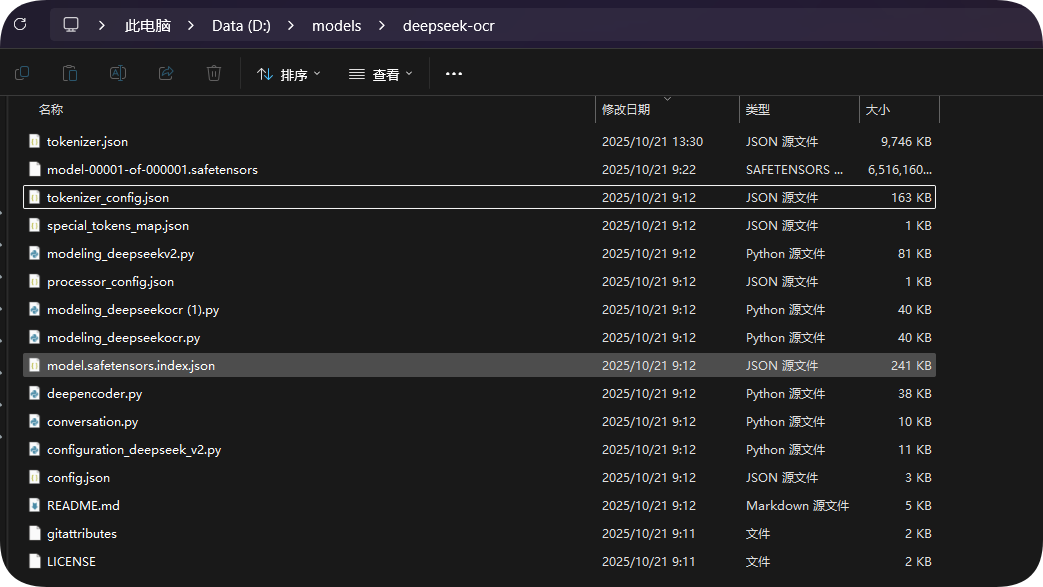The width and height of the screenshot is (1043, 587).
Task: Click the 6,516,160... size cell
Action: pyautogui.click(x=899, y=170)
